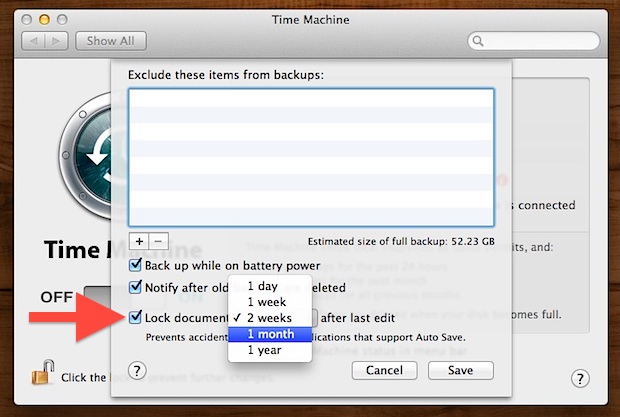This screenshot has height=417, width=620.
Task: Toggle Back up while on battery power
Action: (x=135, y=264)
